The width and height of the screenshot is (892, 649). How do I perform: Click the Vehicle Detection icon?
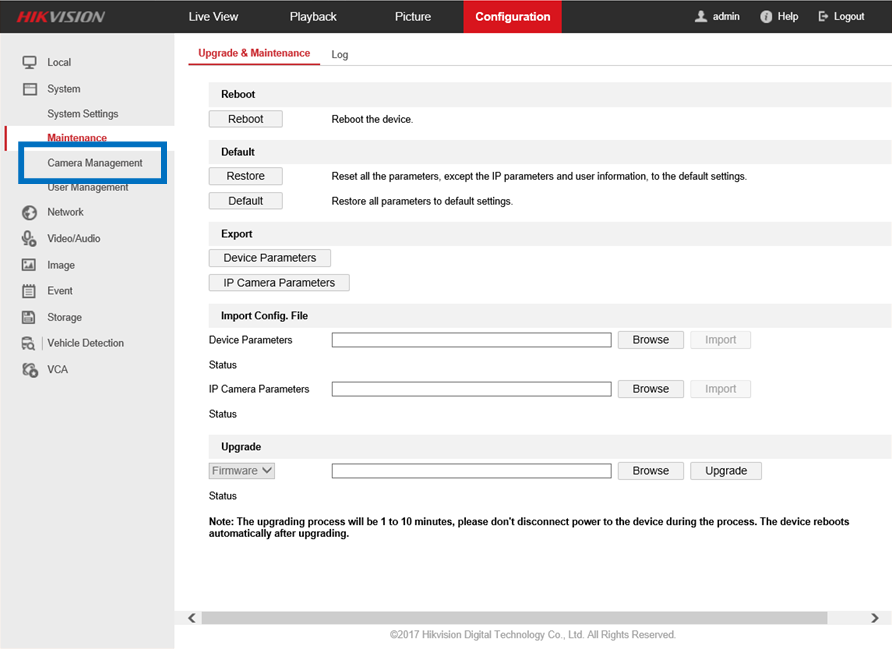29,343
